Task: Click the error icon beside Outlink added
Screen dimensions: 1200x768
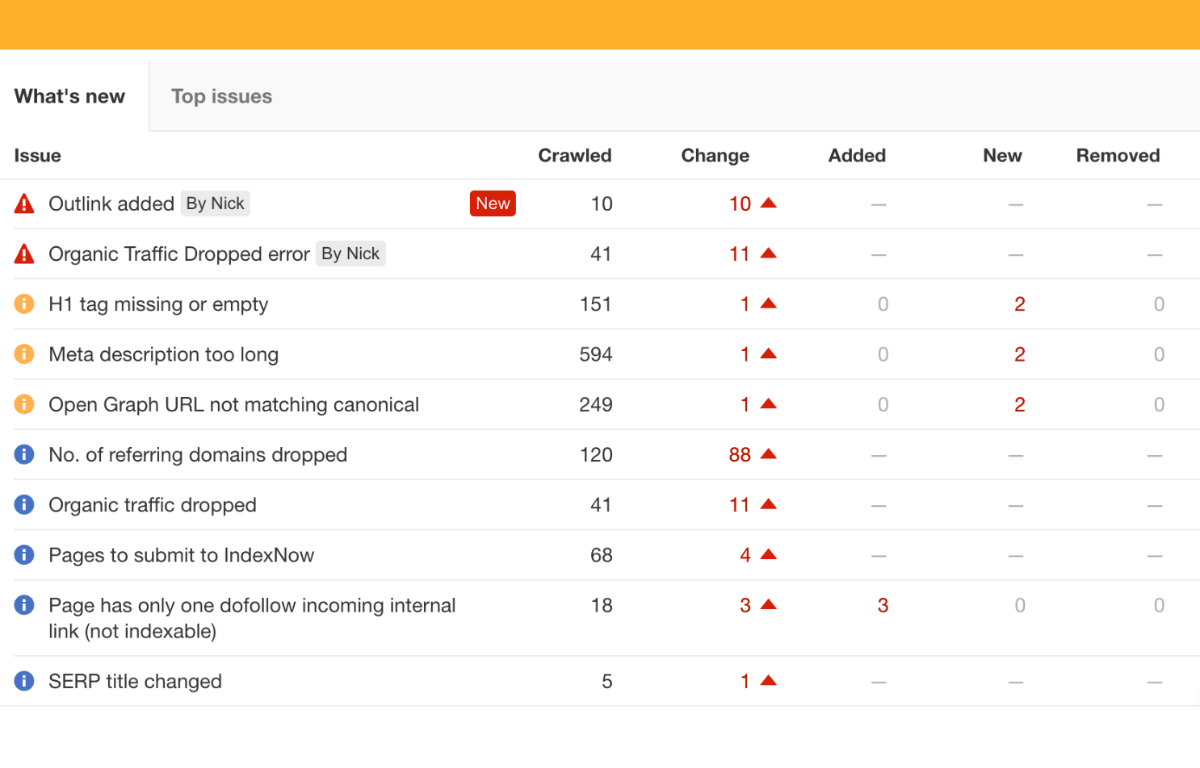Action: tap(24, 204)
